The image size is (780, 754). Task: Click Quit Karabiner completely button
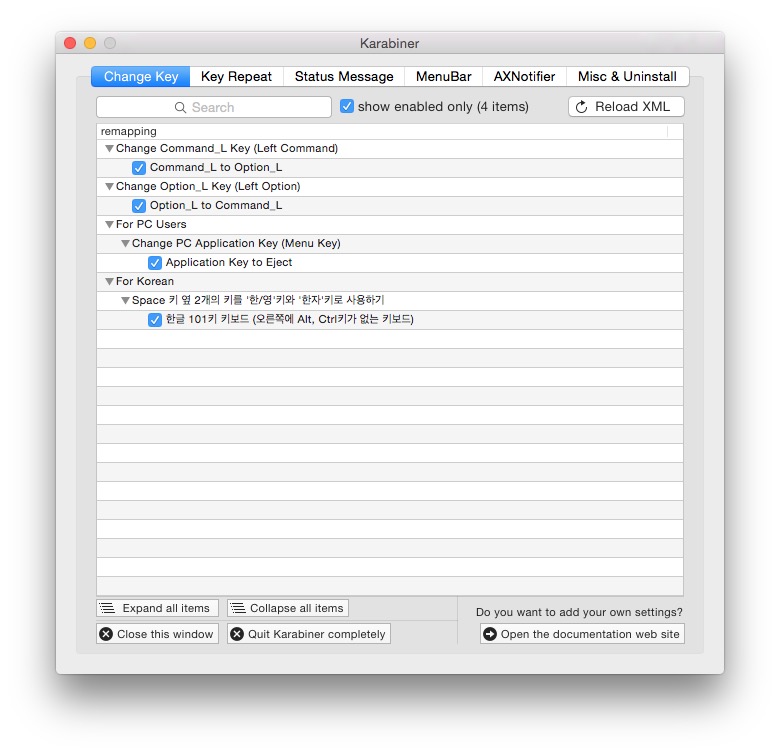pos(309,634)
